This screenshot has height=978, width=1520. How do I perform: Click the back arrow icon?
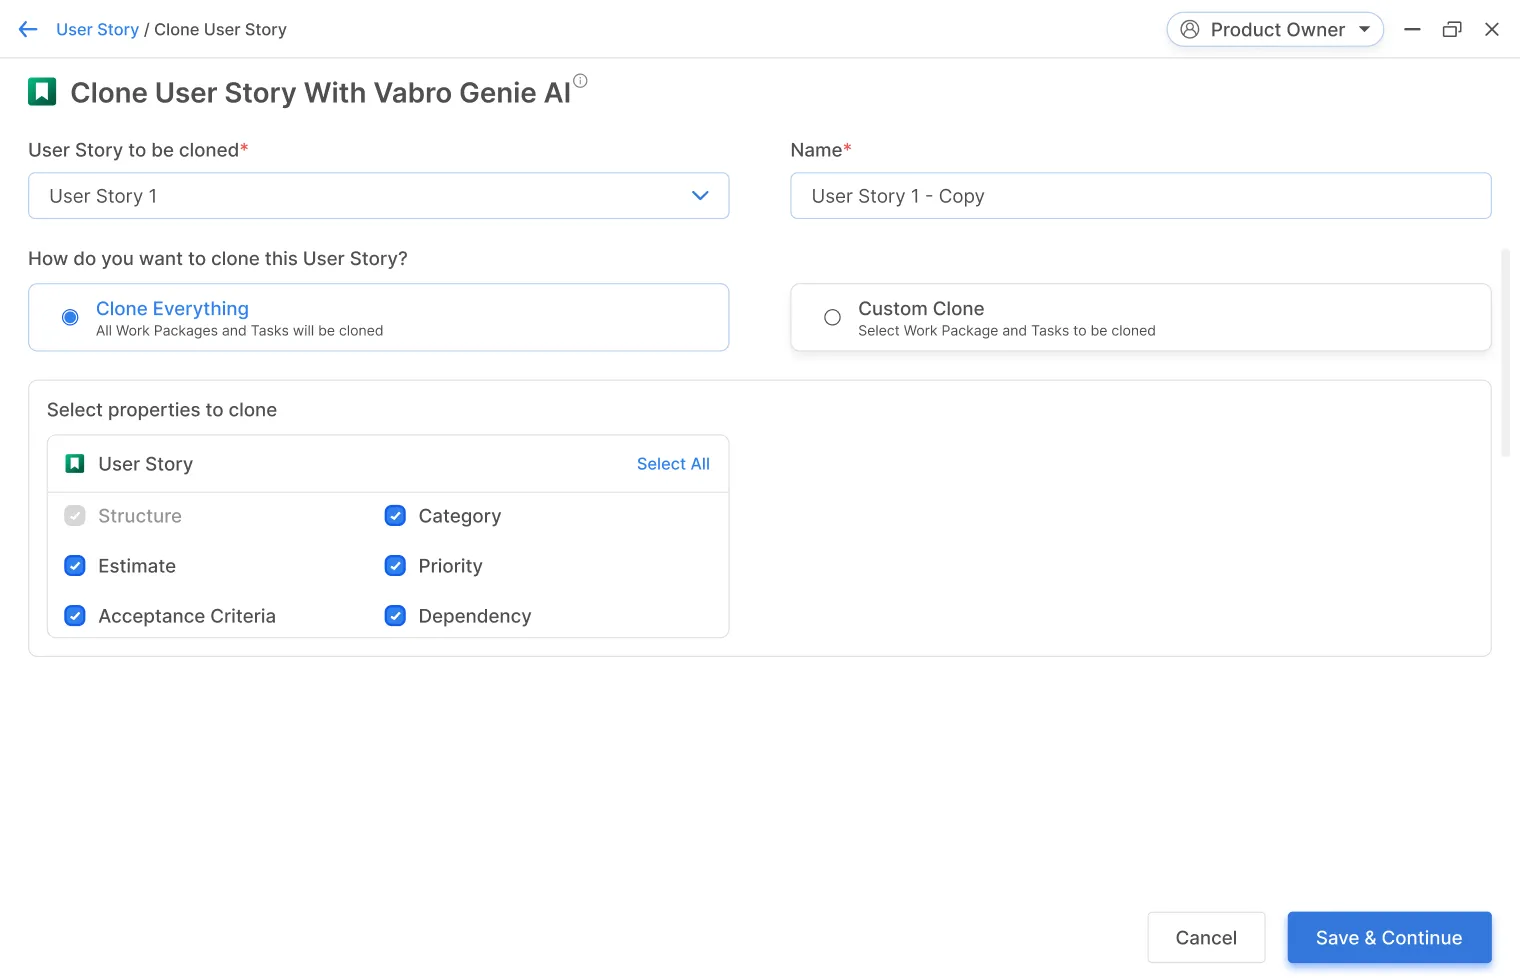(x=28, y=30)
